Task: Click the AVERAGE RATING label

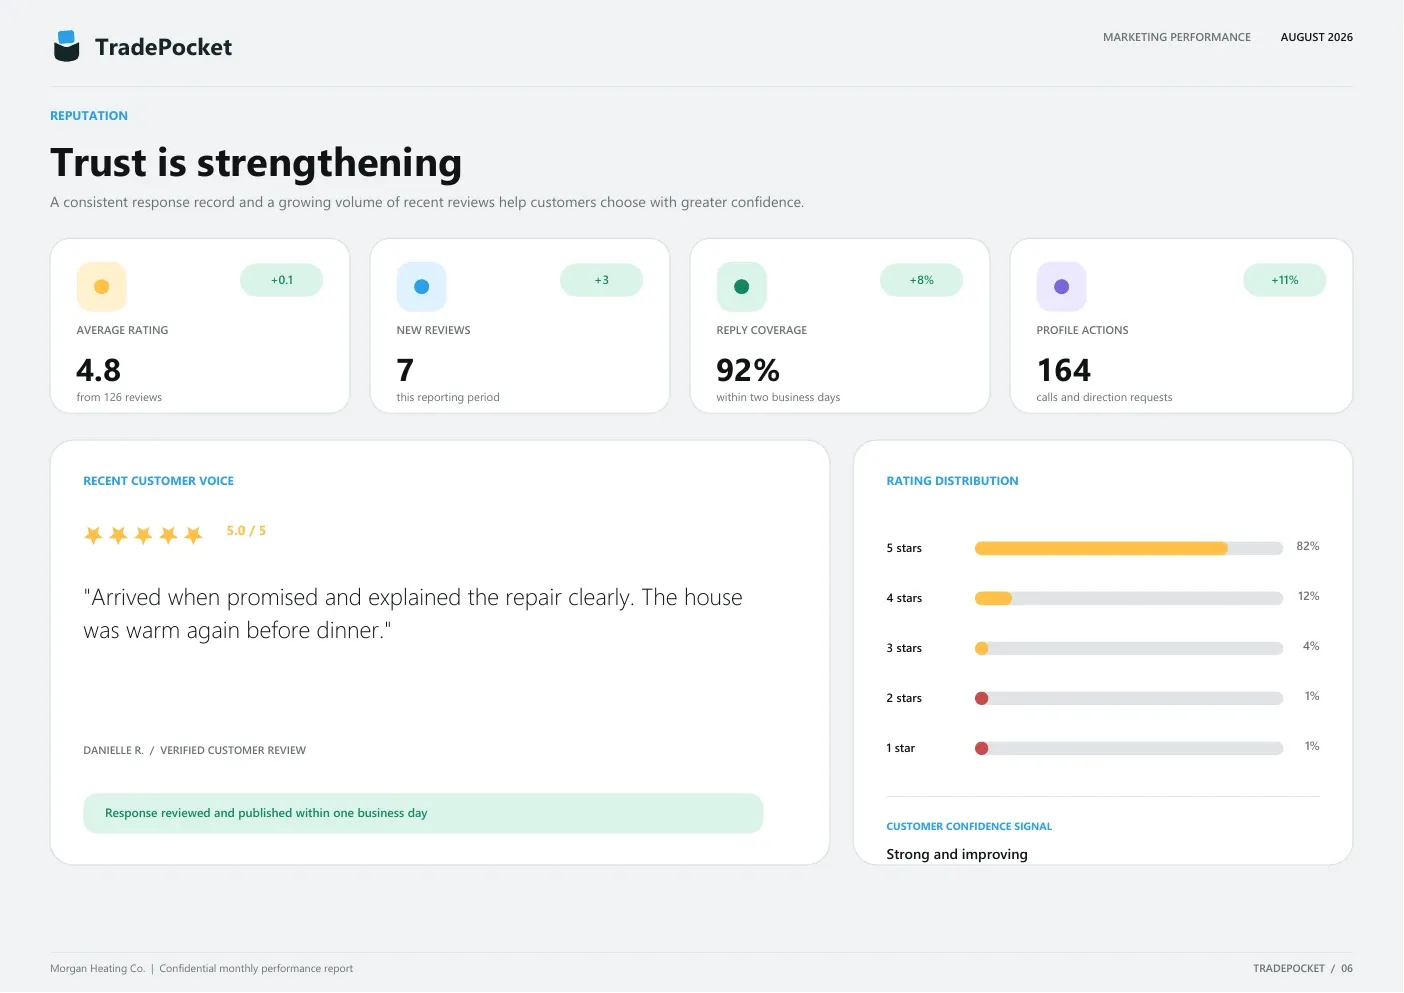Action: point(122,330)
